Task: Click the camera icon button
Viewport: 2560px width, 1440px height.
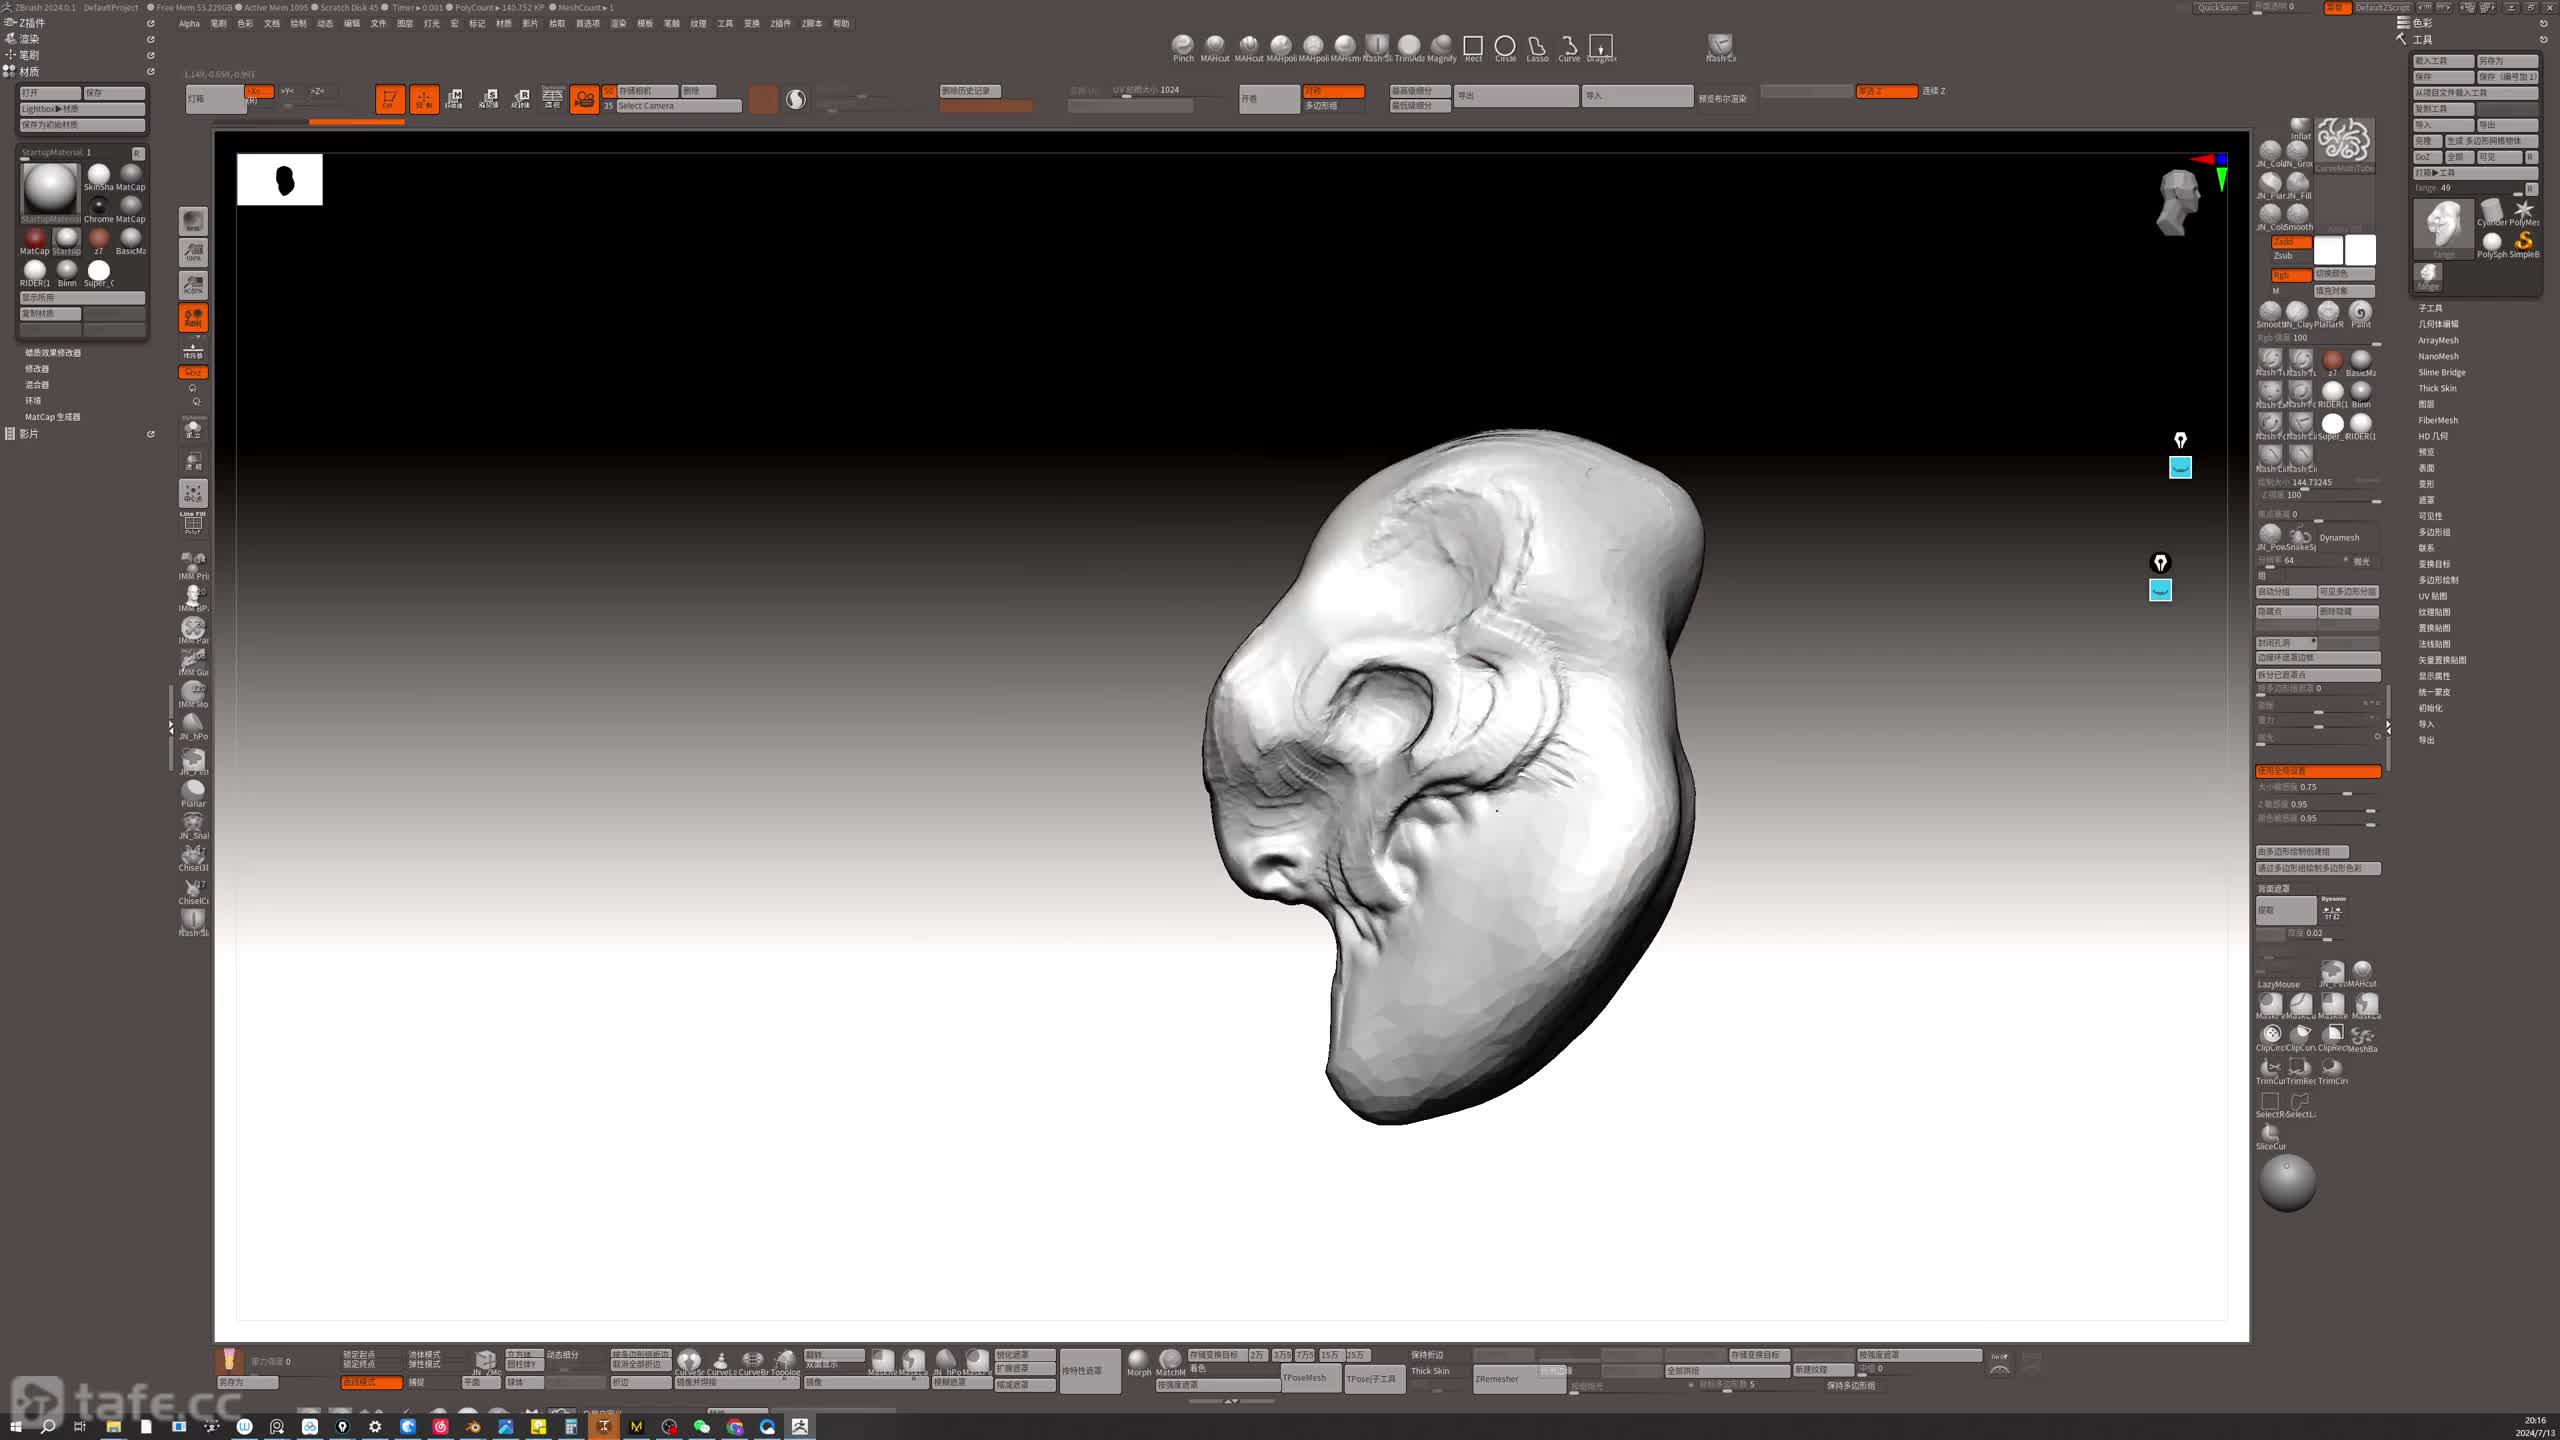Action: (x=584, y=98)
